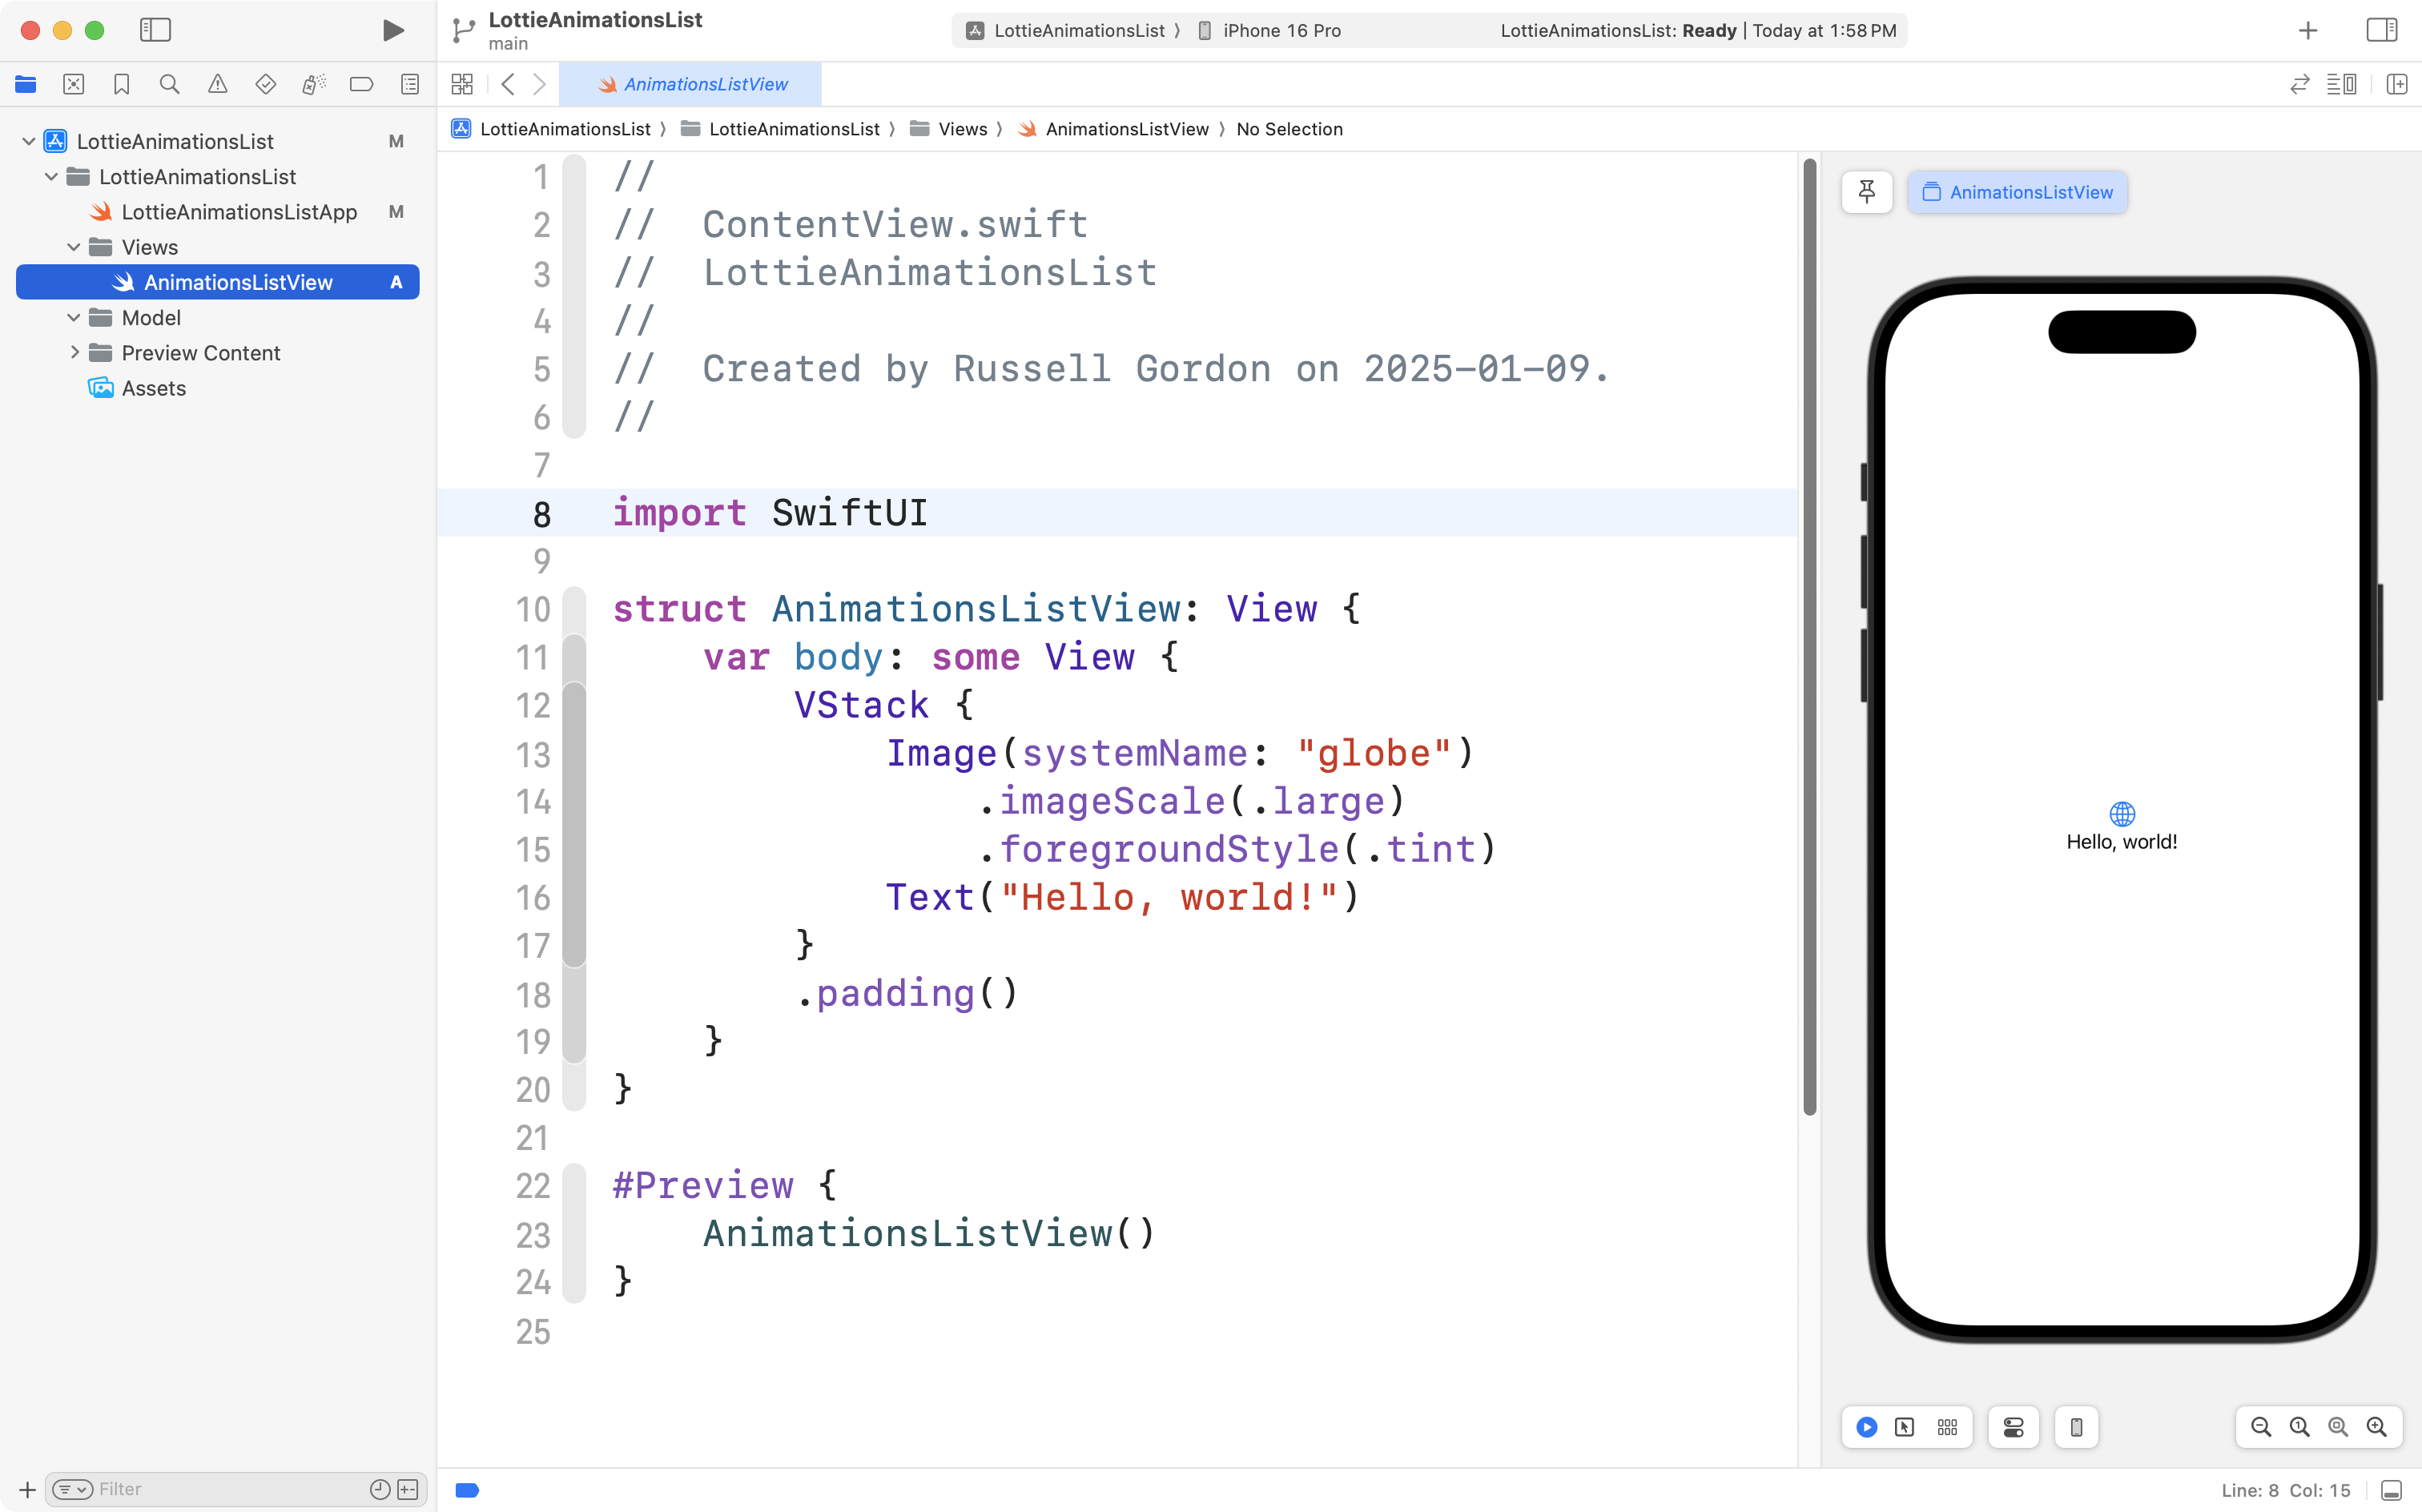The width and height of the screenshot is (2422, 1512).
Task: Click the pin preview button
Action: coord(1866,192)
